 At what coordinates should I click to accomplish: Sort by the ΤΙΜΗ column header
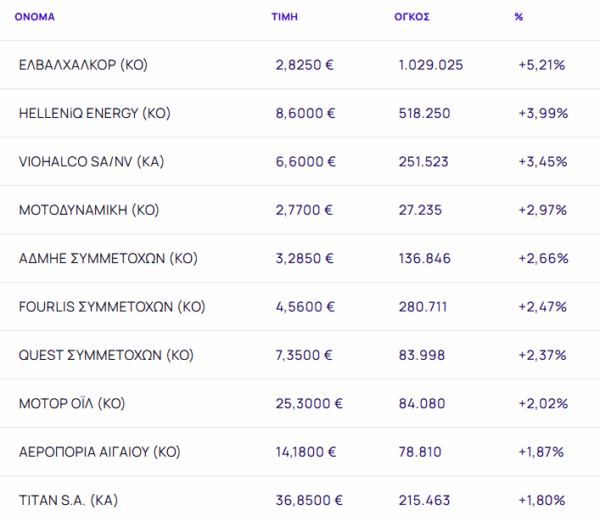pos(284,17)
